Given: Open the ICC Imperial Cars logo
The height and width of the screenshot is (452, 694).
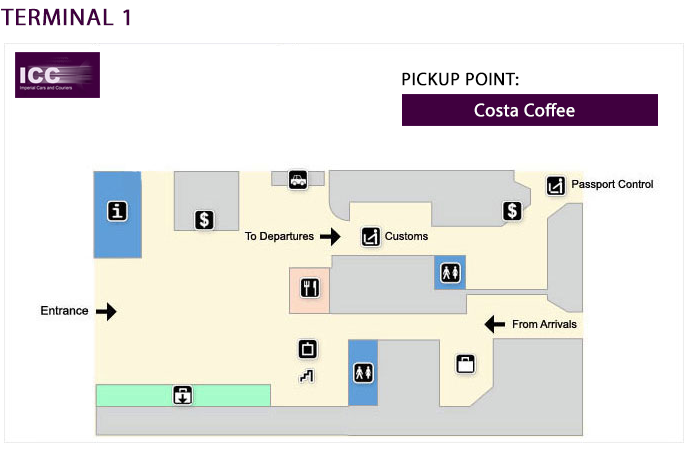Looking at the screenshot, I should coord(58,75).
